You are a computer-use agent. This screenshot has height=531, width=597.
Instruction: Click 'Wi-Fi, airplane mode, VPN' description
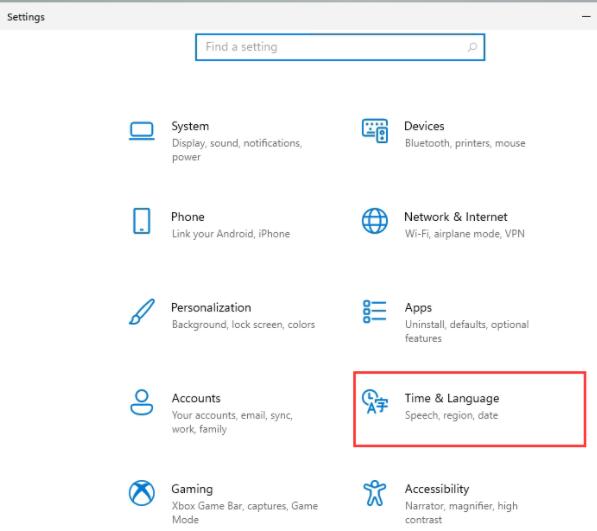click(465, 234)
